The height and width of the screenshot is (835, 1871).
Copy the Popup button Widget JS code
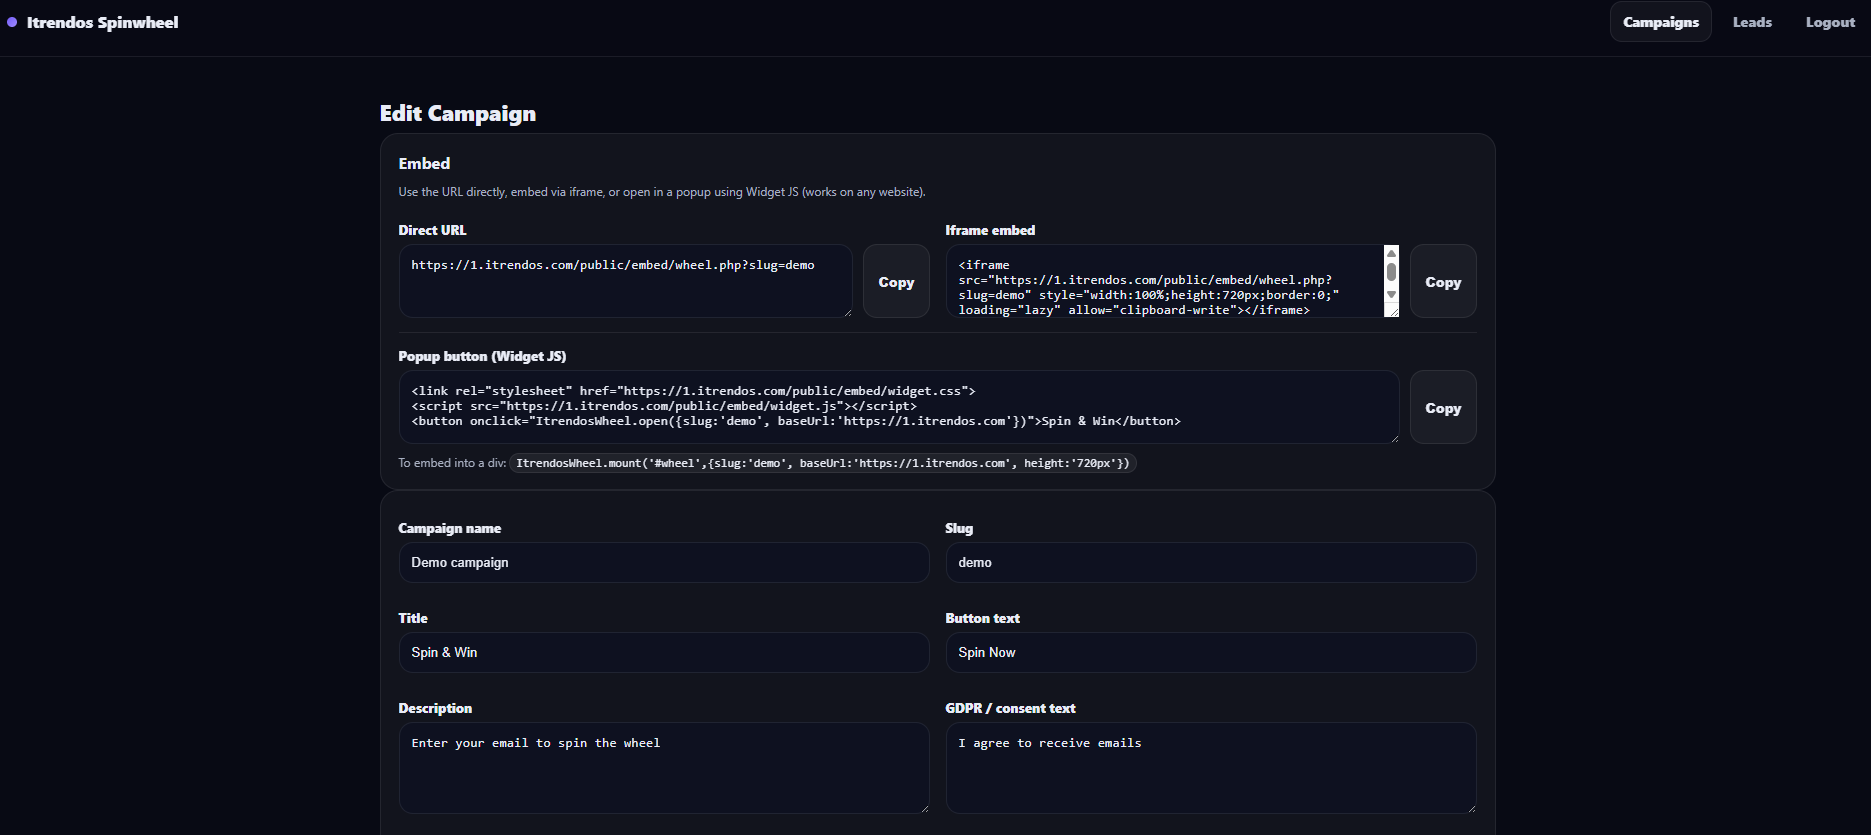pos(1442,408)
